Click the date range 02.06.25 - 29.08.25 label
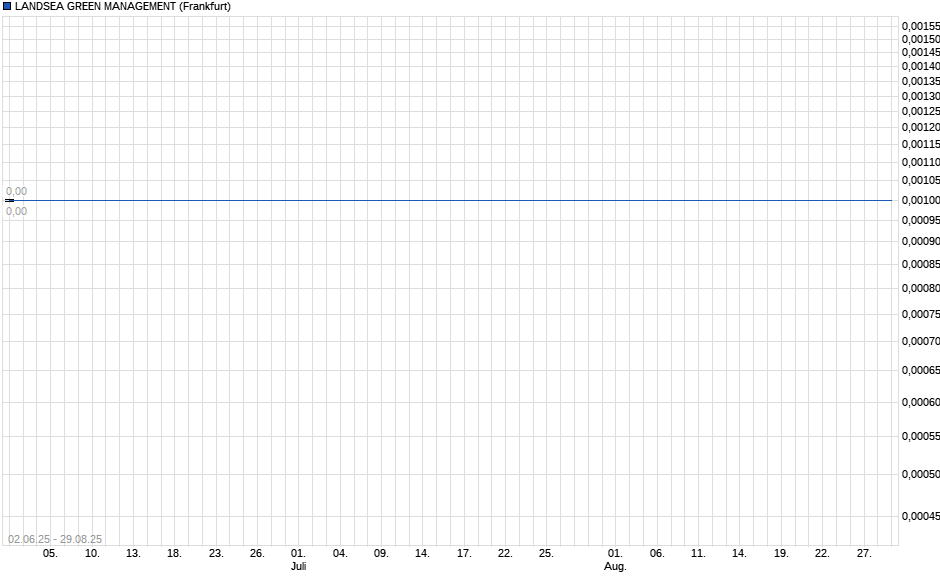The image size is (940, 579). [57, 538]
